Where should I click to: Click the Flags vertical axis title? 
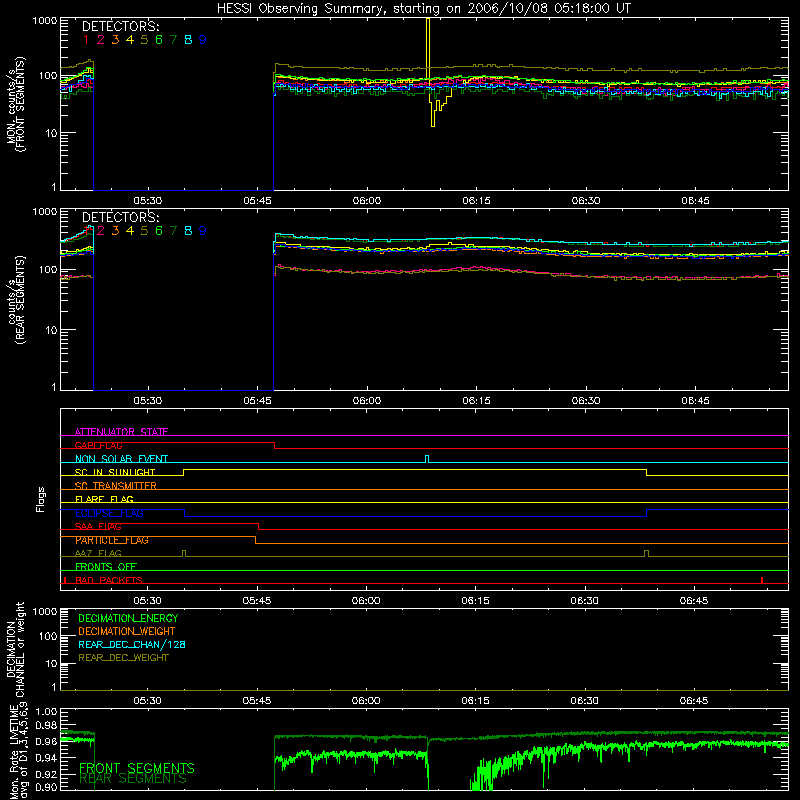[41, 499]
